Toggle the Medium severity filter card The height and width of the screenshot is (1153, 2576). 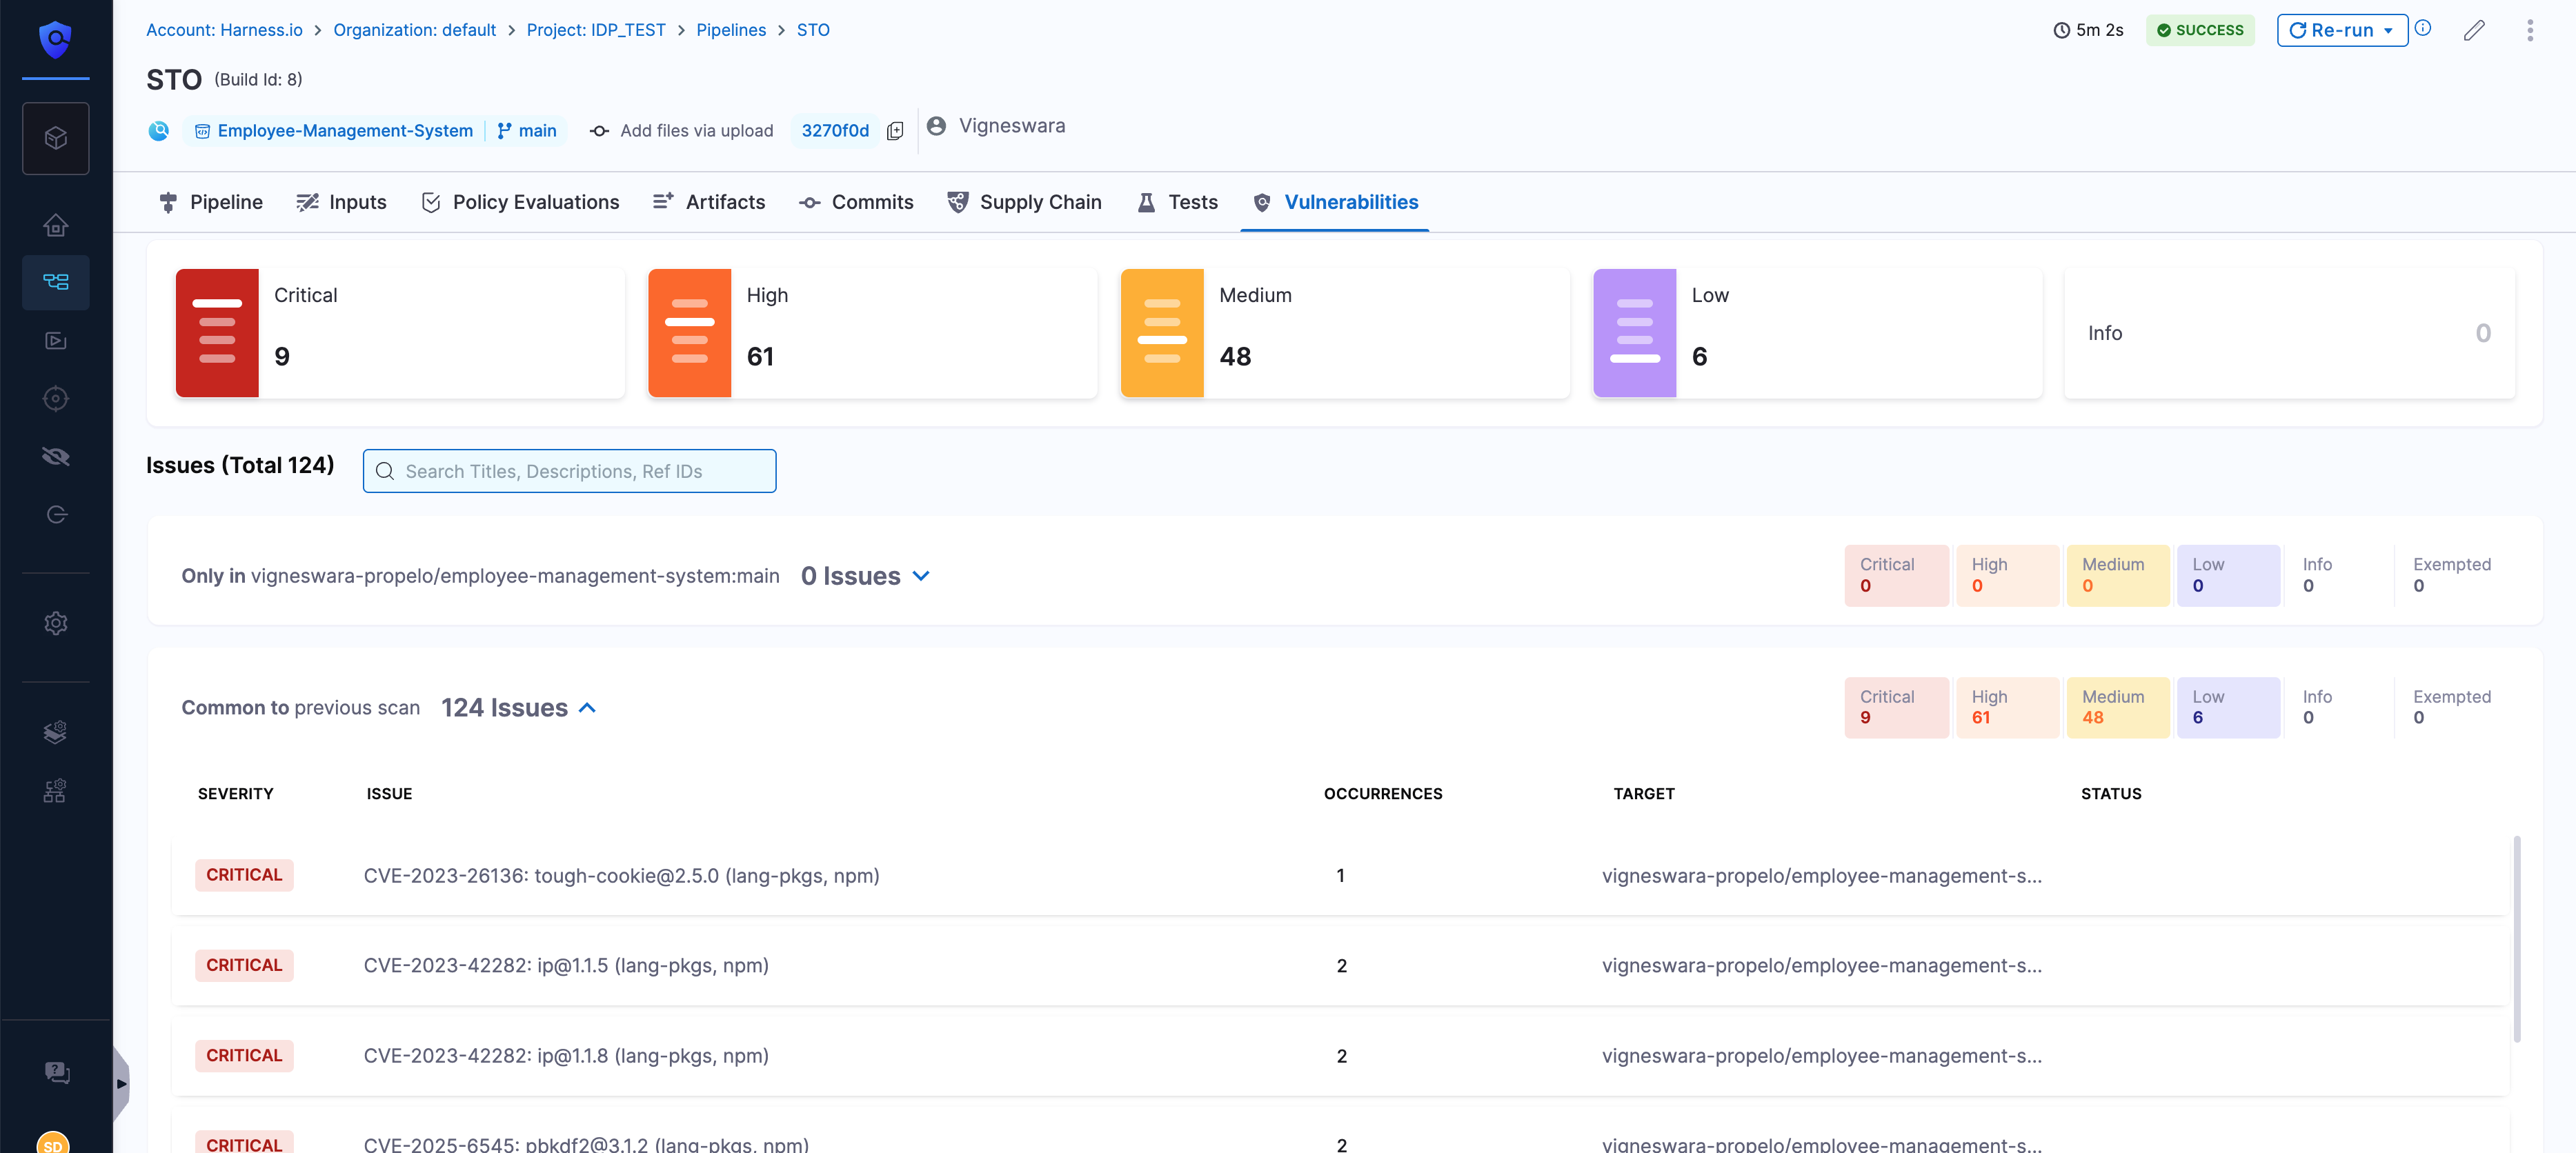[x=1344, y=333]
